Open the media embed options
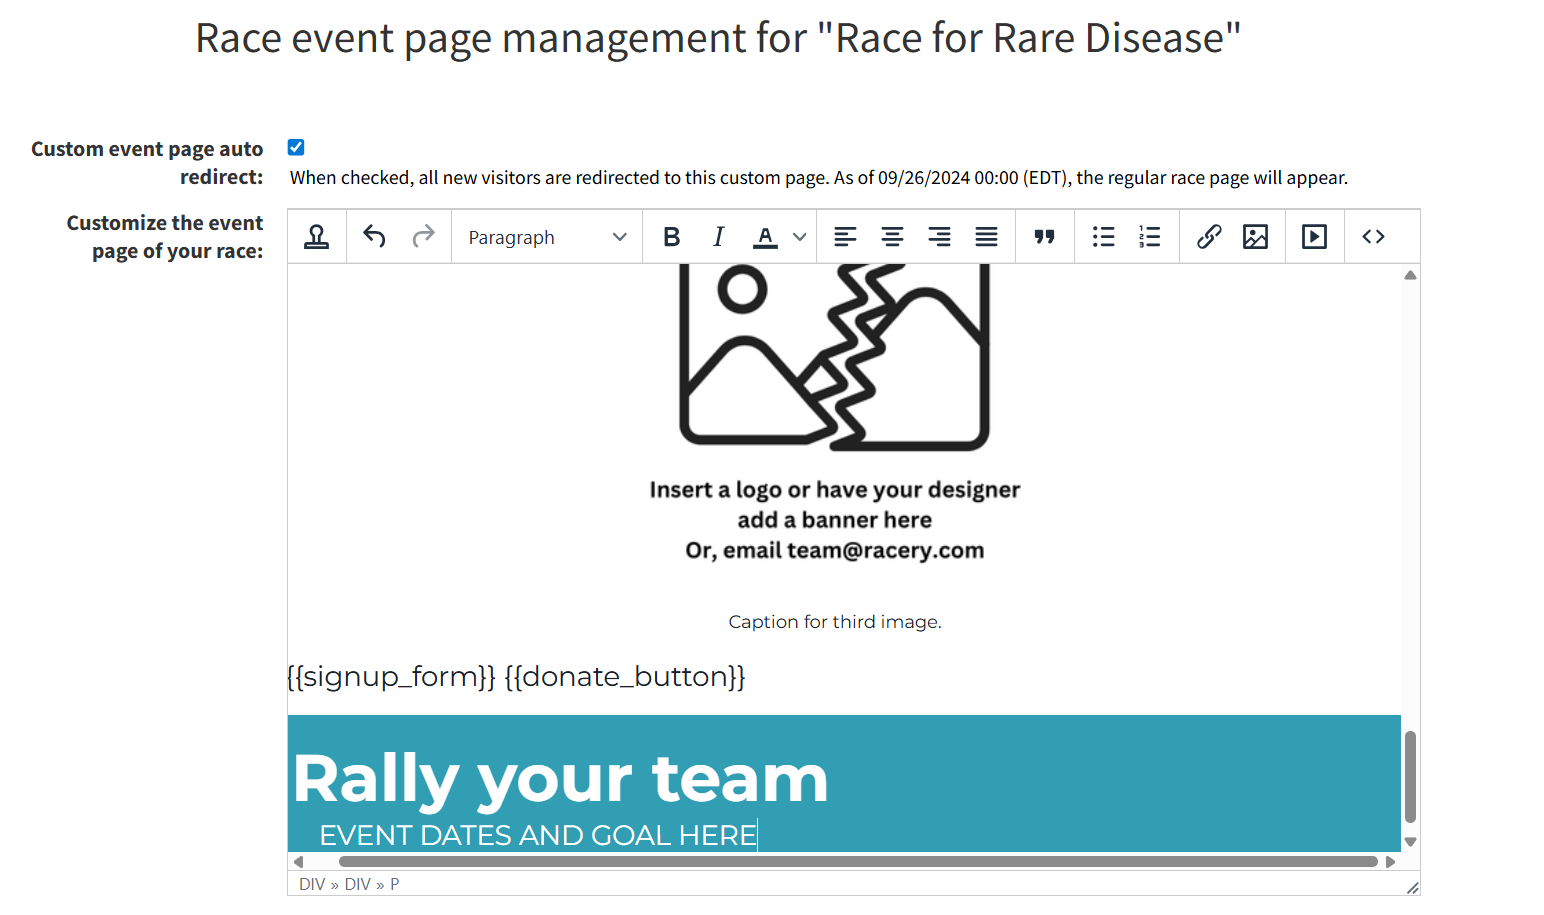The image size is (1544, 915). pos(1314,236)
